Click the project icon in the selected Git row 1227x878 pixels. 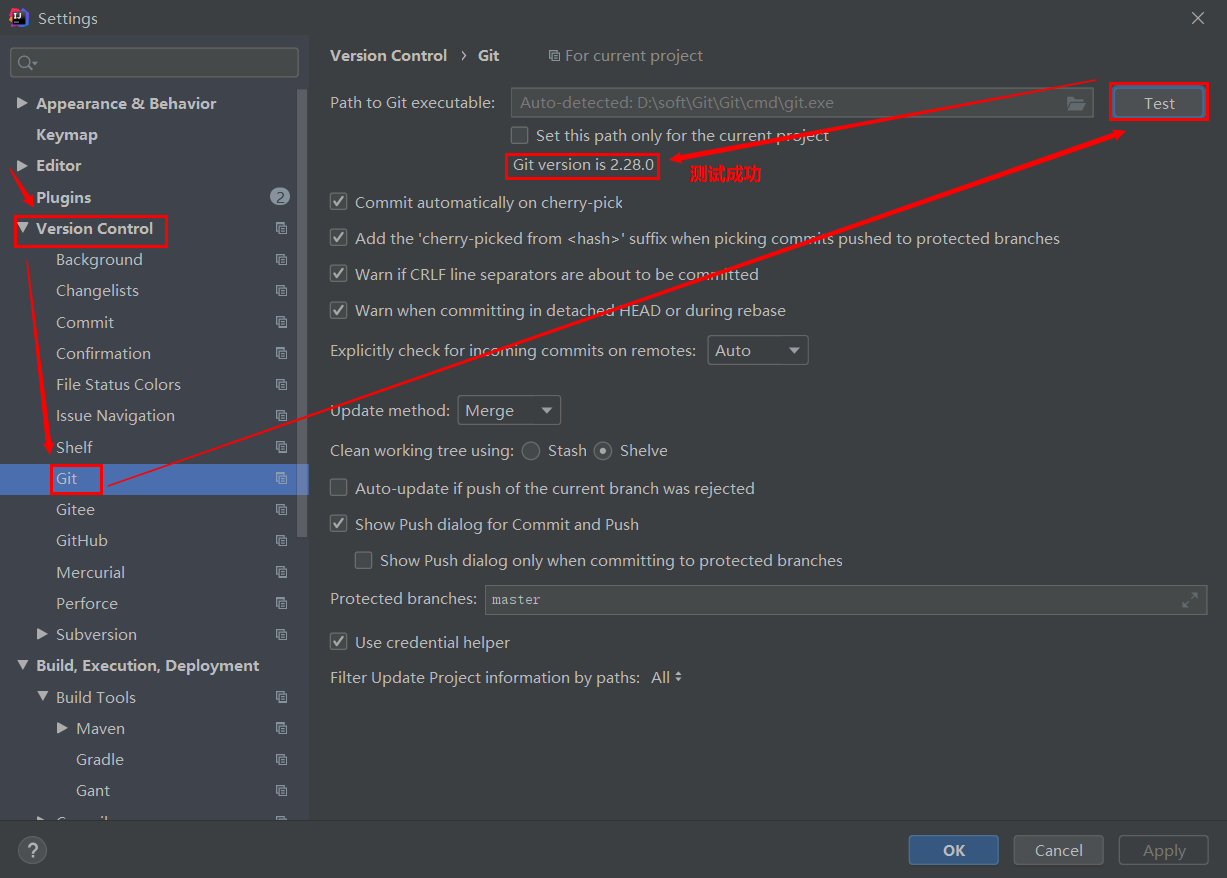[x=281, y=479]
